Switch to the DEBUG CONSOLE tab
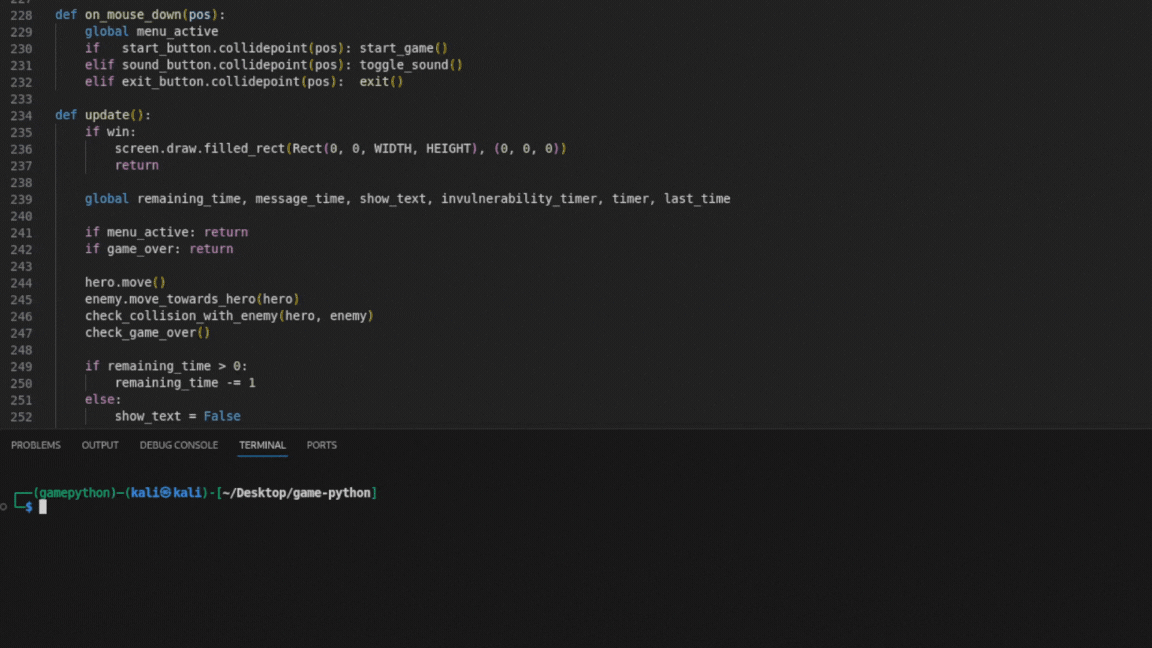The image size is (1152, 648). 179,445
